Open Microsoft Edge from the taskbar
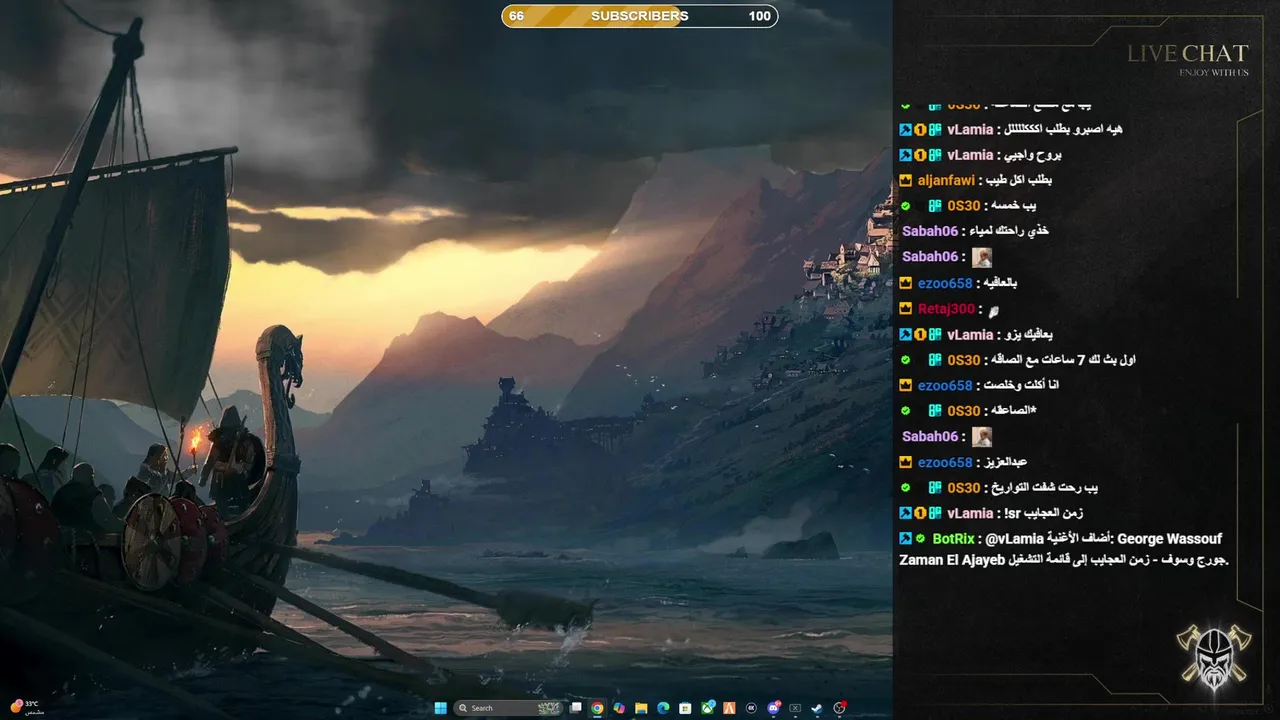The width and height of the screenshot is (1280, 720). 663,708
